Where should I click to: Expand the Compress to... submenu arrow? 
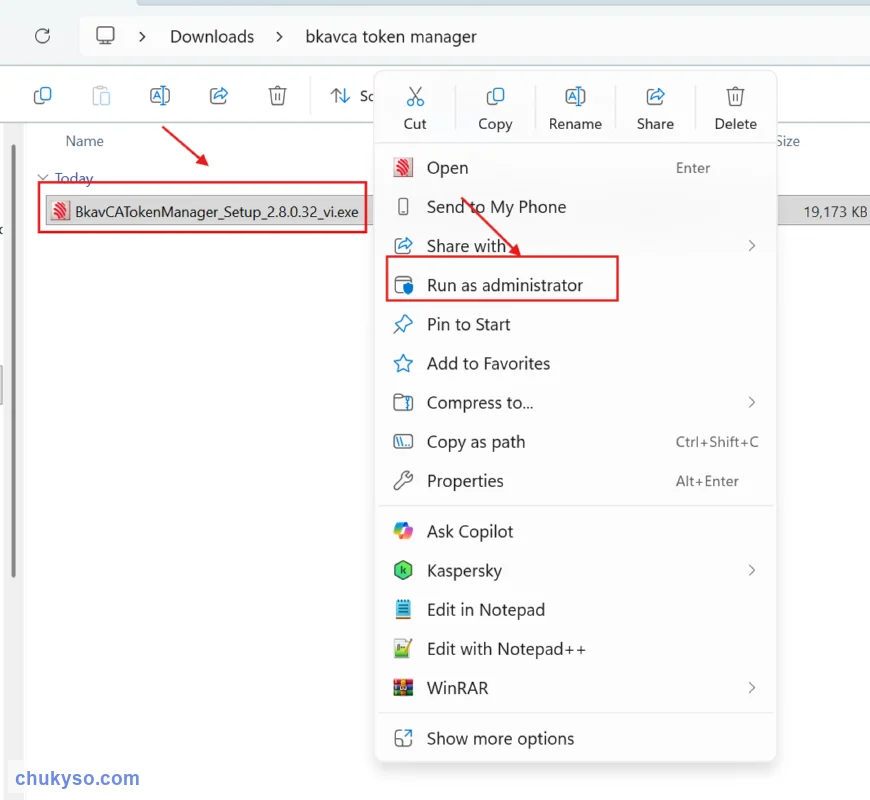click(x=752, y=403)
